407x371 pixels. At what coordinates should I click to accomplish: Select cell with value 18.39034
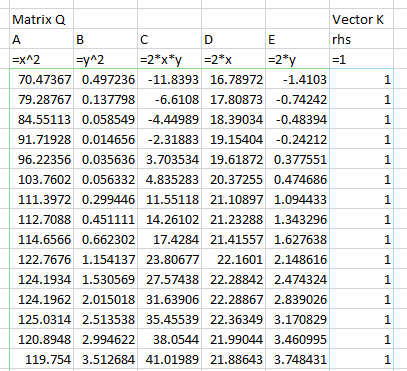pos(233,119)
